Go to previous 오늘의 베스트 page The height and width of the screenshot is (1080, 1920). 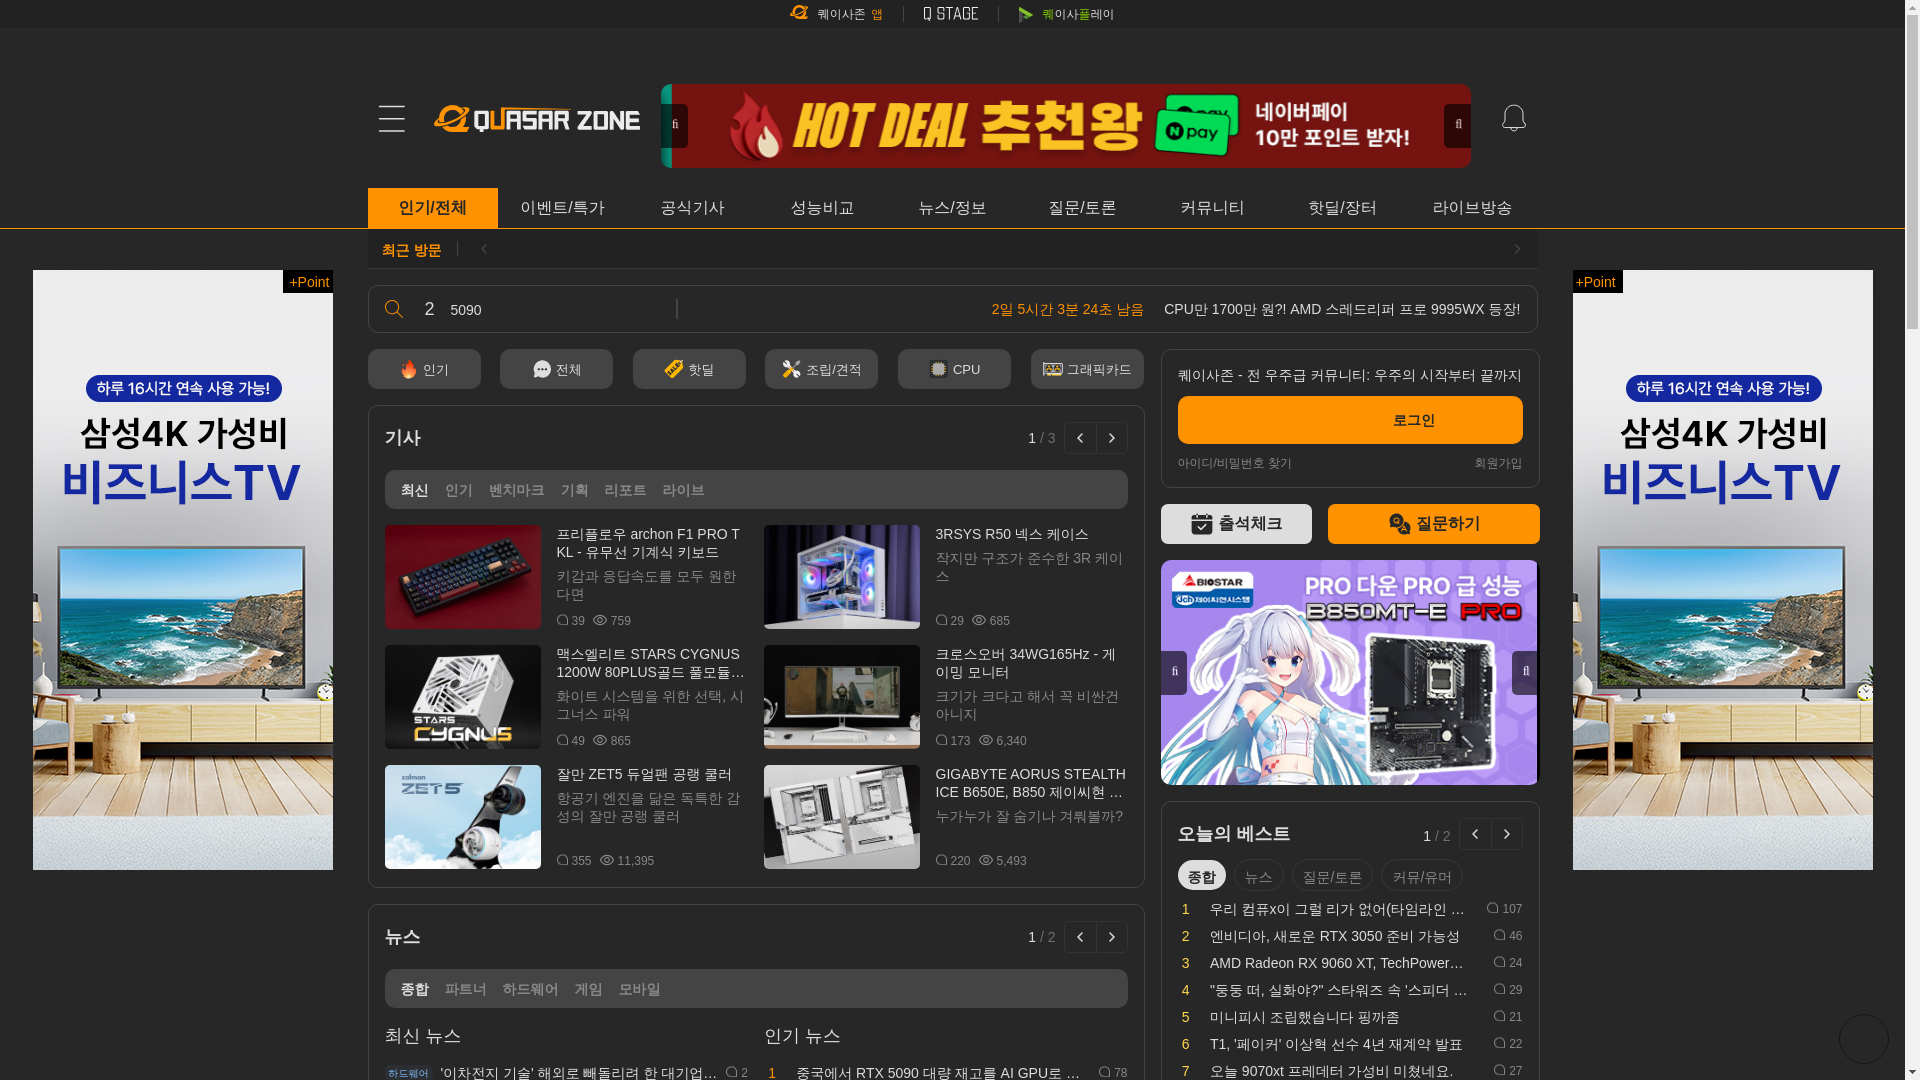coord(1475,834)
